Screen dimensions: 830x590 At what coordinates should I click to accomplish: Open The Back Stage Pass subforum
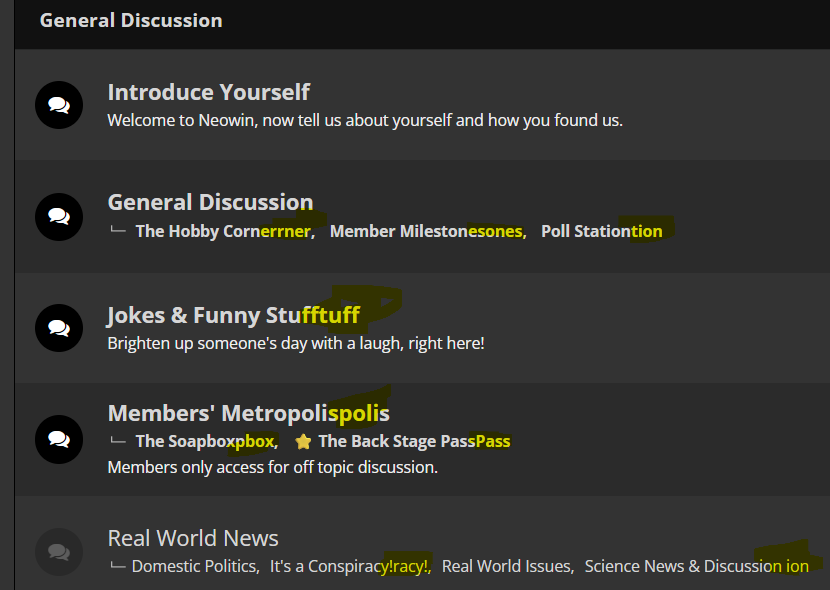[414, 441]
